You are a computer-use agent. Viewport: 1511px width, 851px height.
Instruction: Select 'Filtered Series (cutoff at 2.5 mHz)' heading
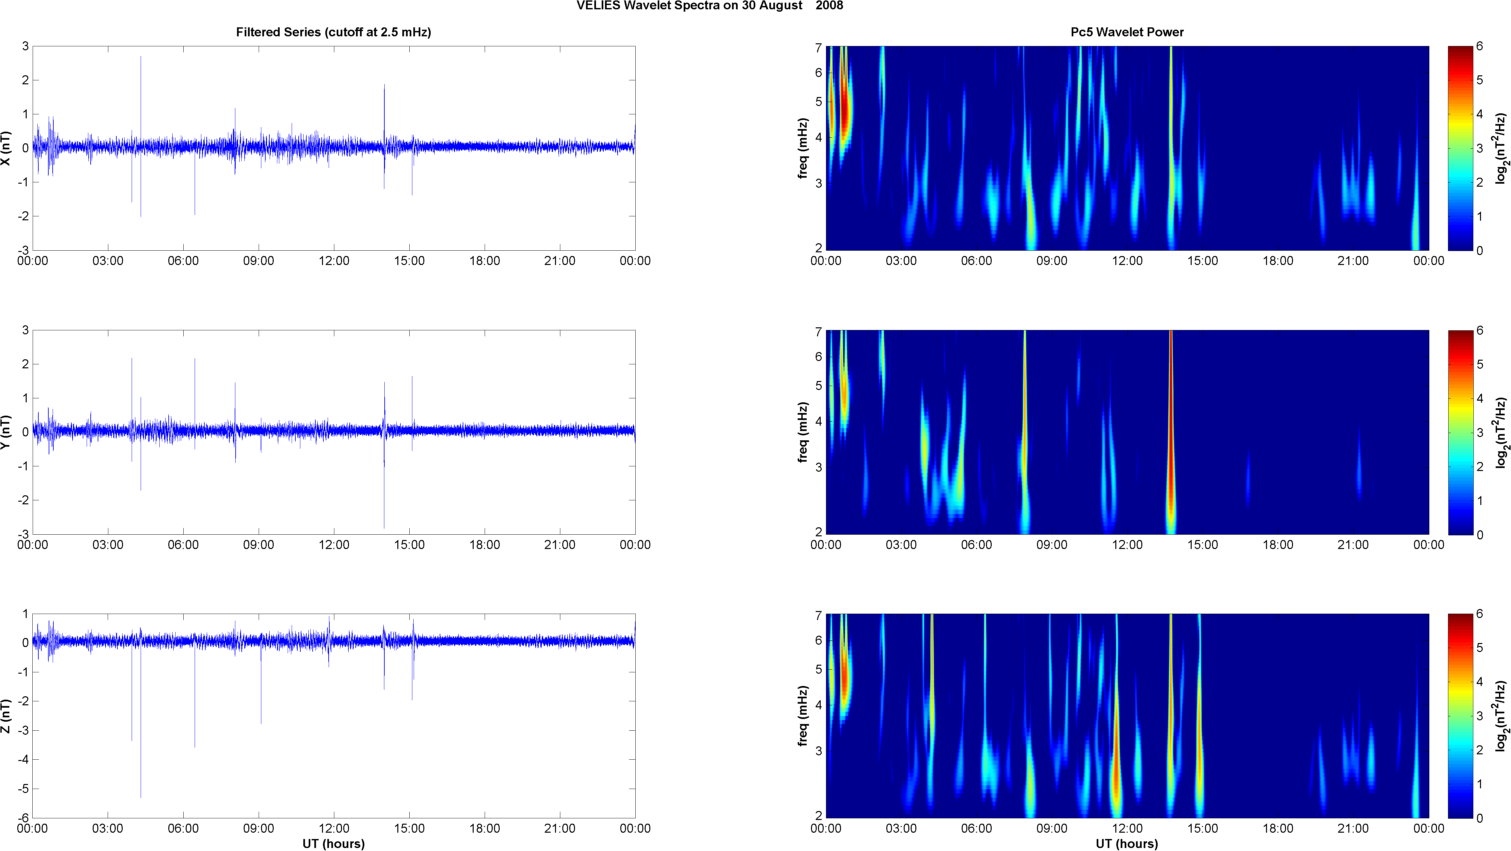pyautogui.click(x=334, y=32)
